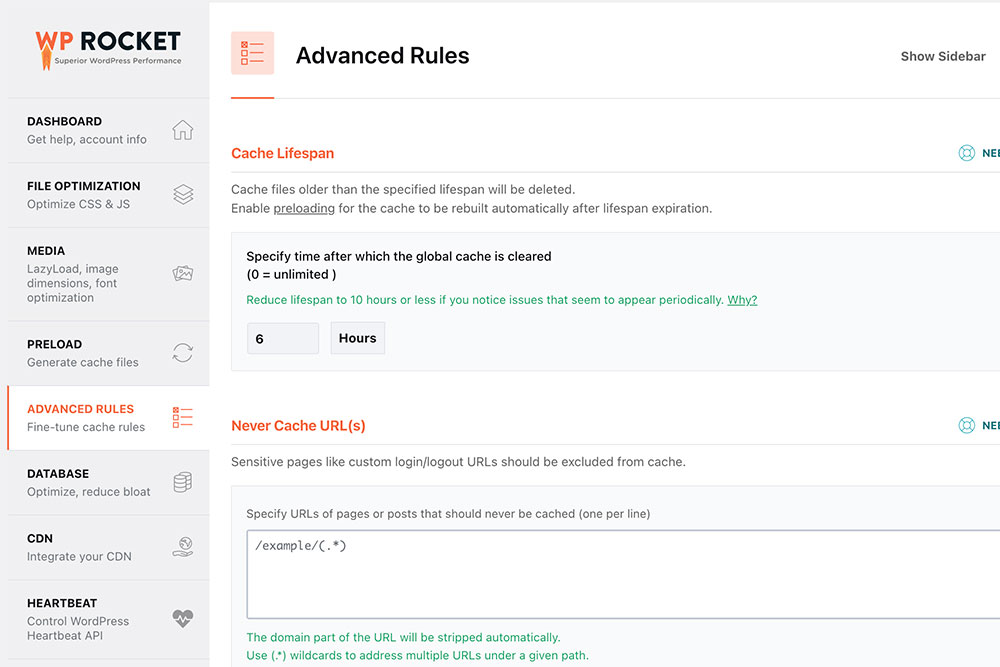
Task: Click the Show Sidebar link
Action: pos(943,56)
